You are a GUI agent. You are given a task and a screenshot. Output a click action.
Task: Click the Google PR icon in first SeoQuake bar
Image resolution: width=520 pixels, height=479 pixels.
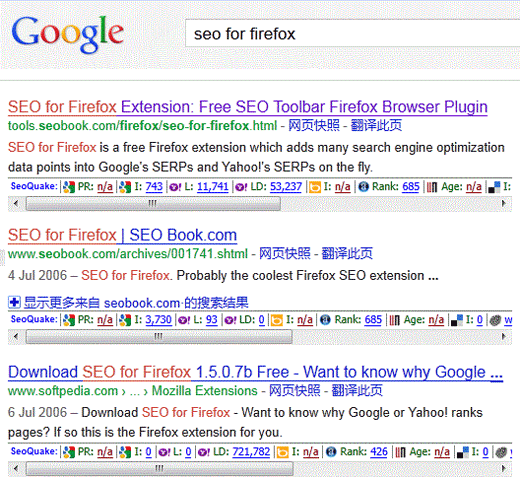(x=69, y=187)
